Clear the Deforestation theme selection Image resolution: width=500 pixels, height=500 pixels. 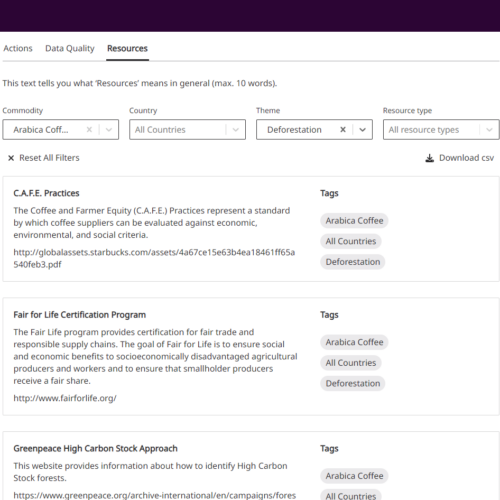[x=343, y=130]
